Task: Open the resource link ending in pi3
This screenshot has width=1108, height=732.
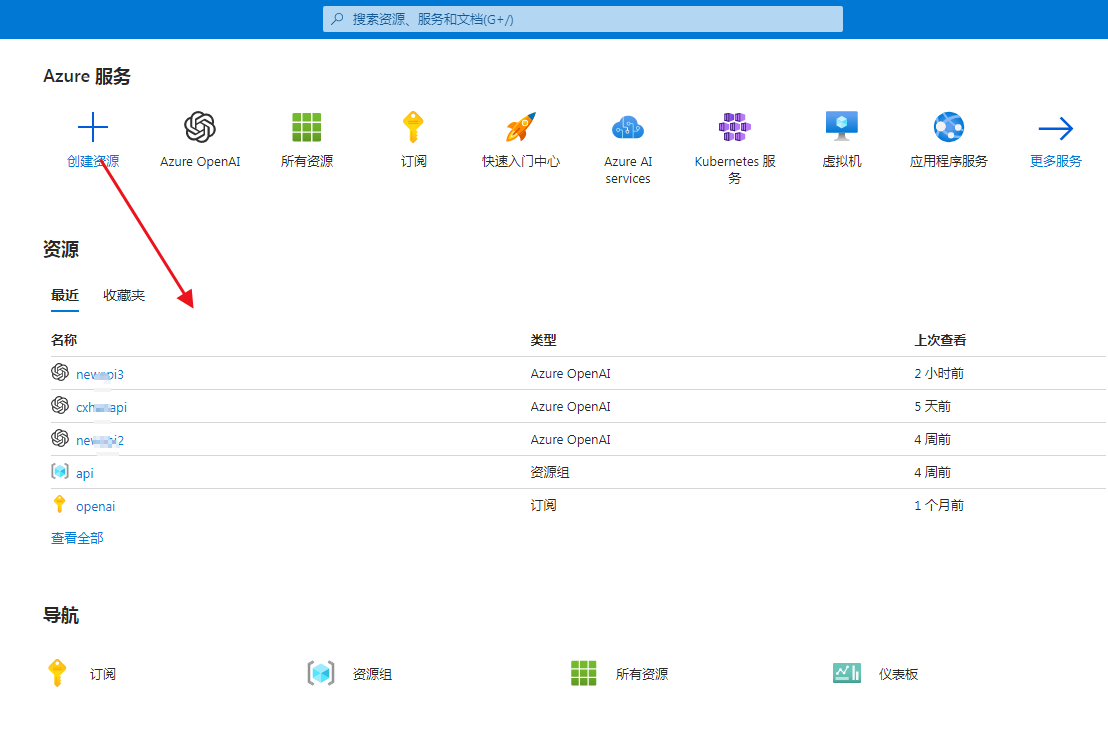Action: pyautogui.click(x=100, y=374)
